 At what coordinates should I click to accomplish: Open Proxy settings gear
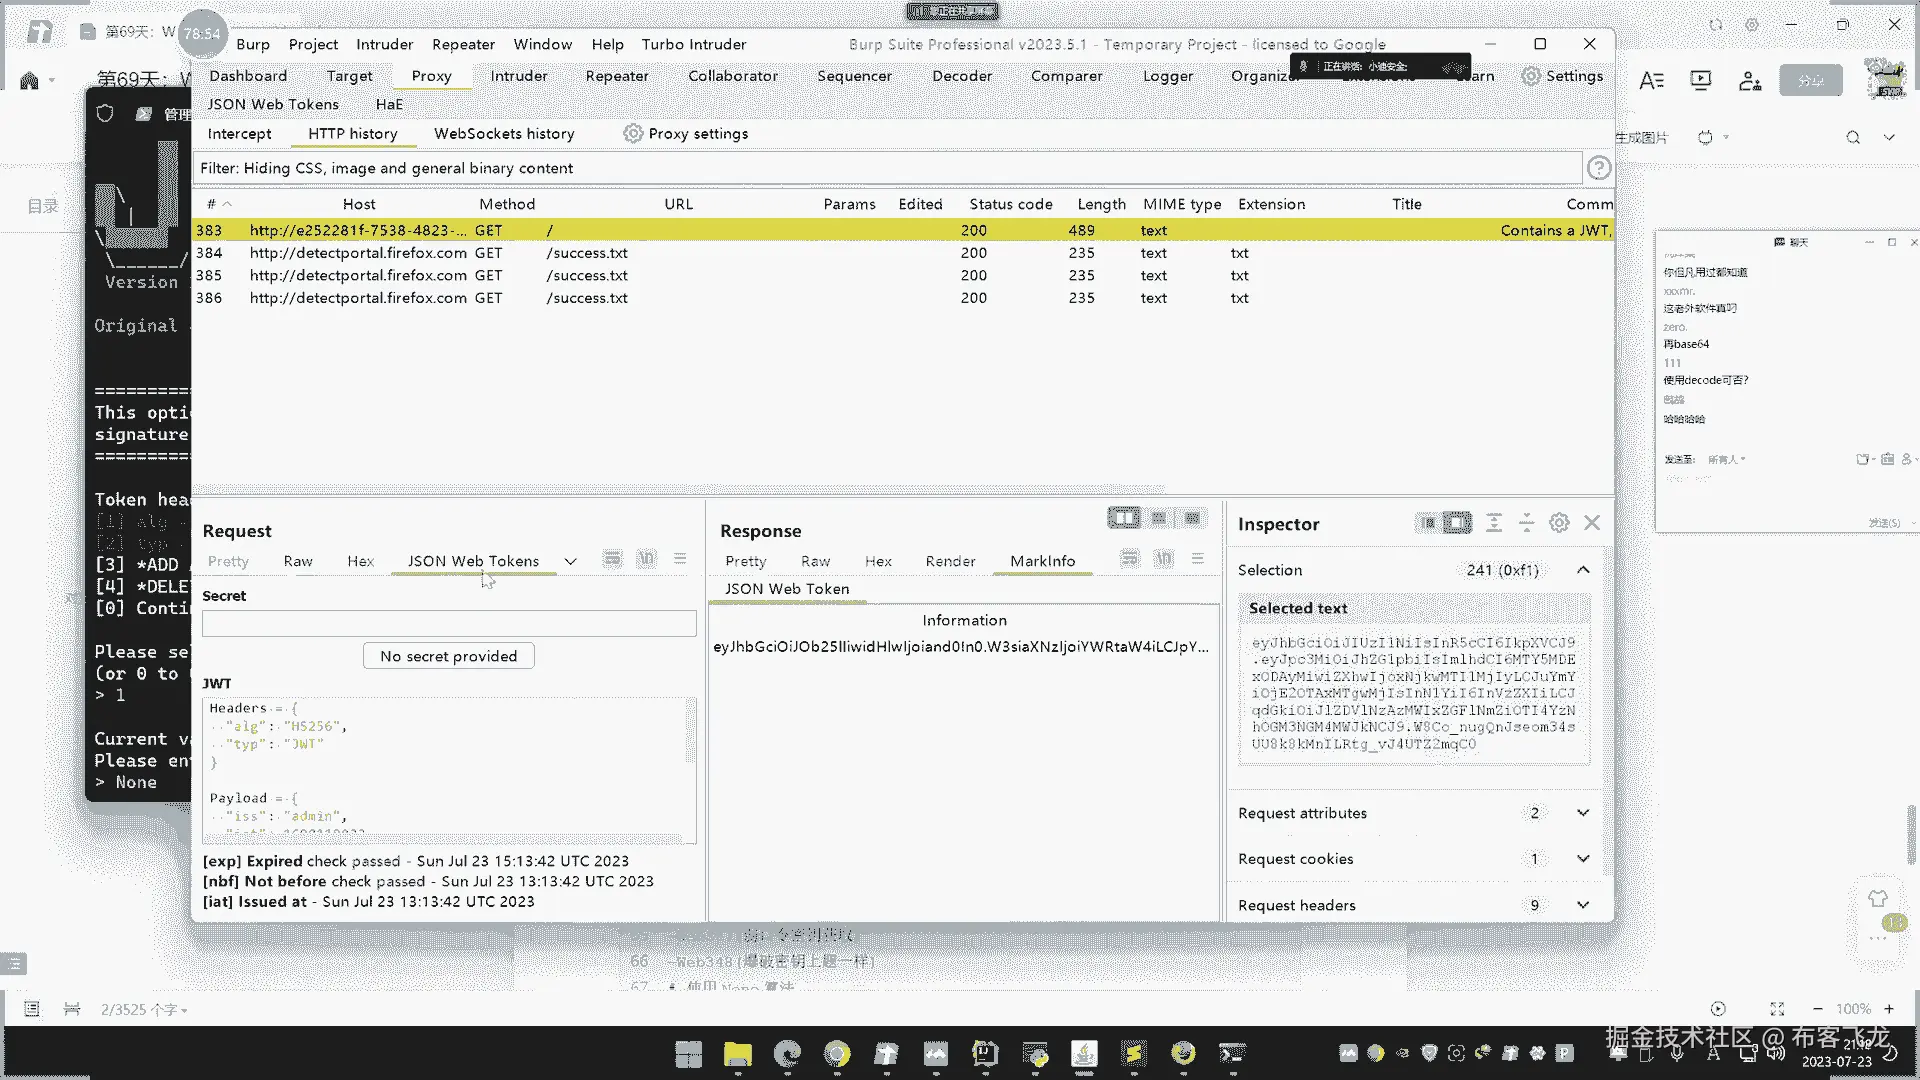[633, 133]
